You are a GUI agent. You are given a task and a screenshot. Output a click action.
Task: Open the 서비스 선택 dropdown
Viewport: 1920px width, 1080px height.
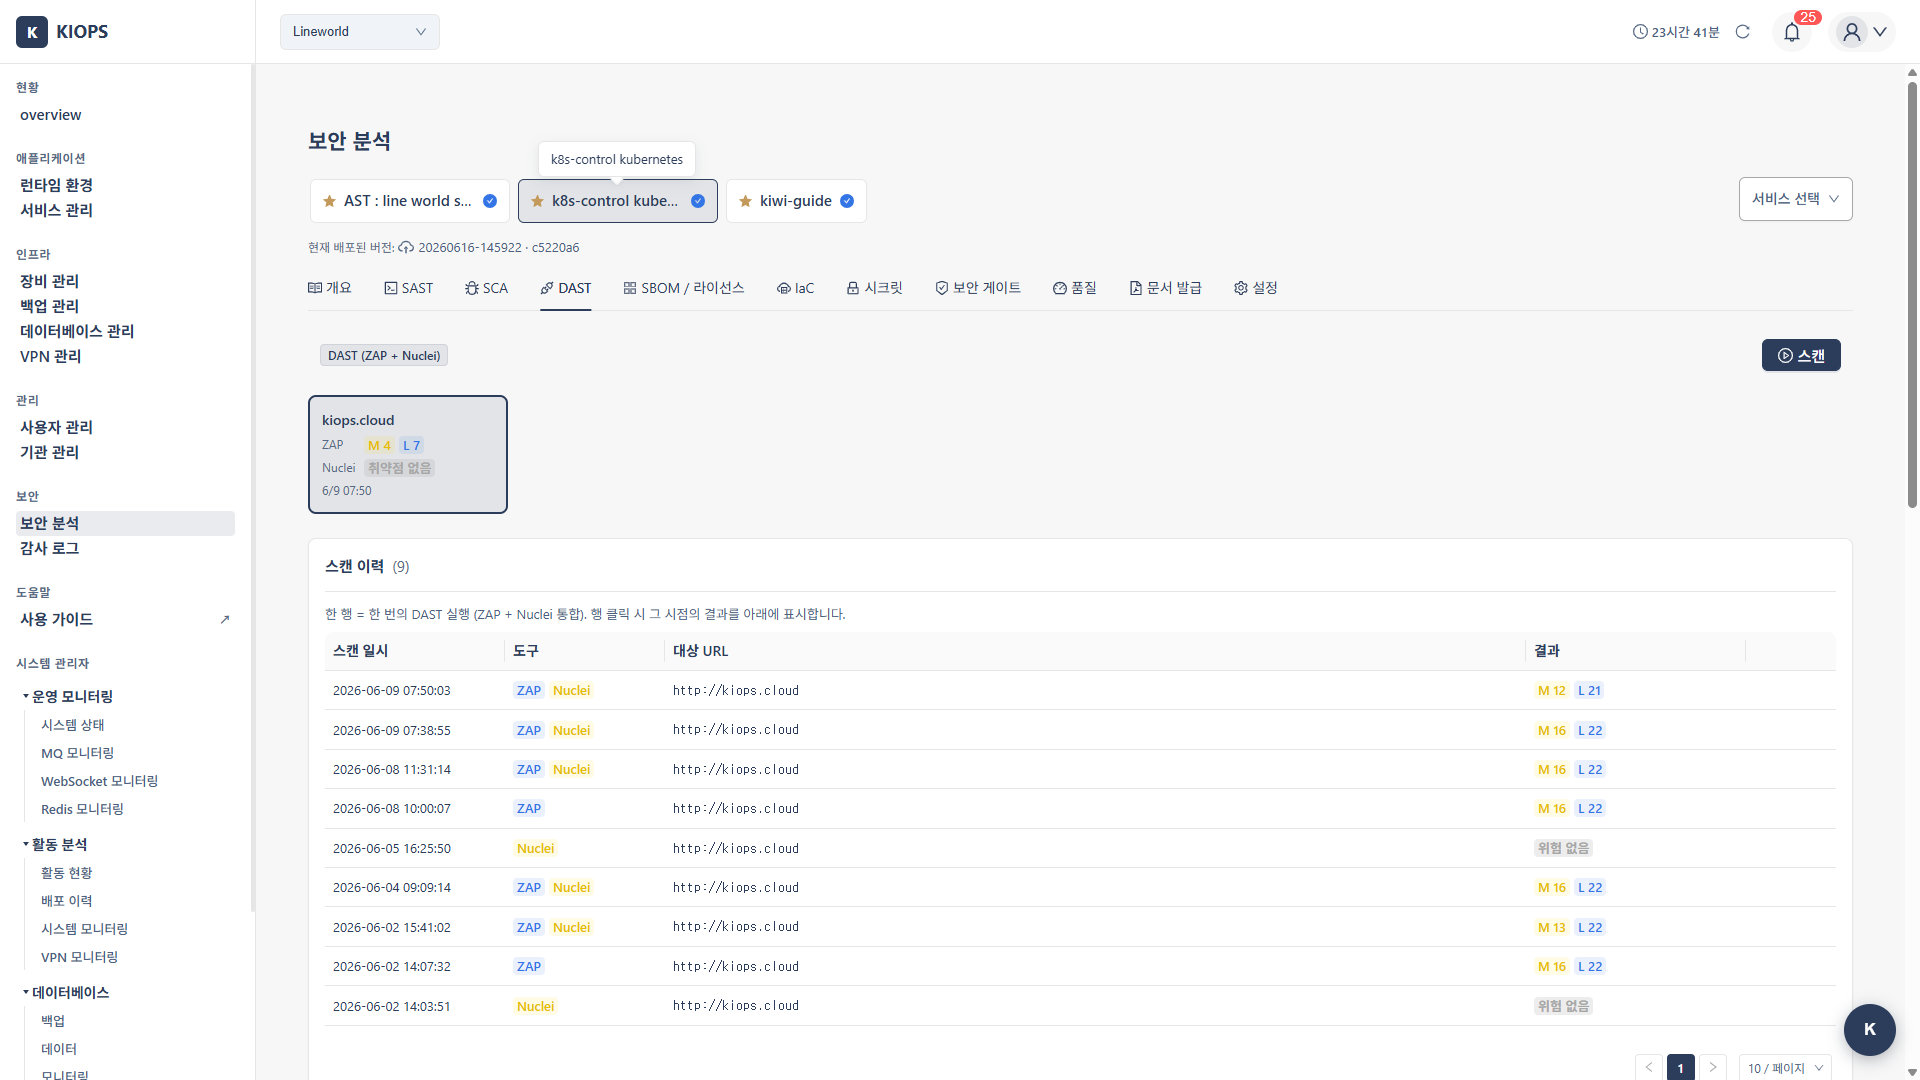1795,199
